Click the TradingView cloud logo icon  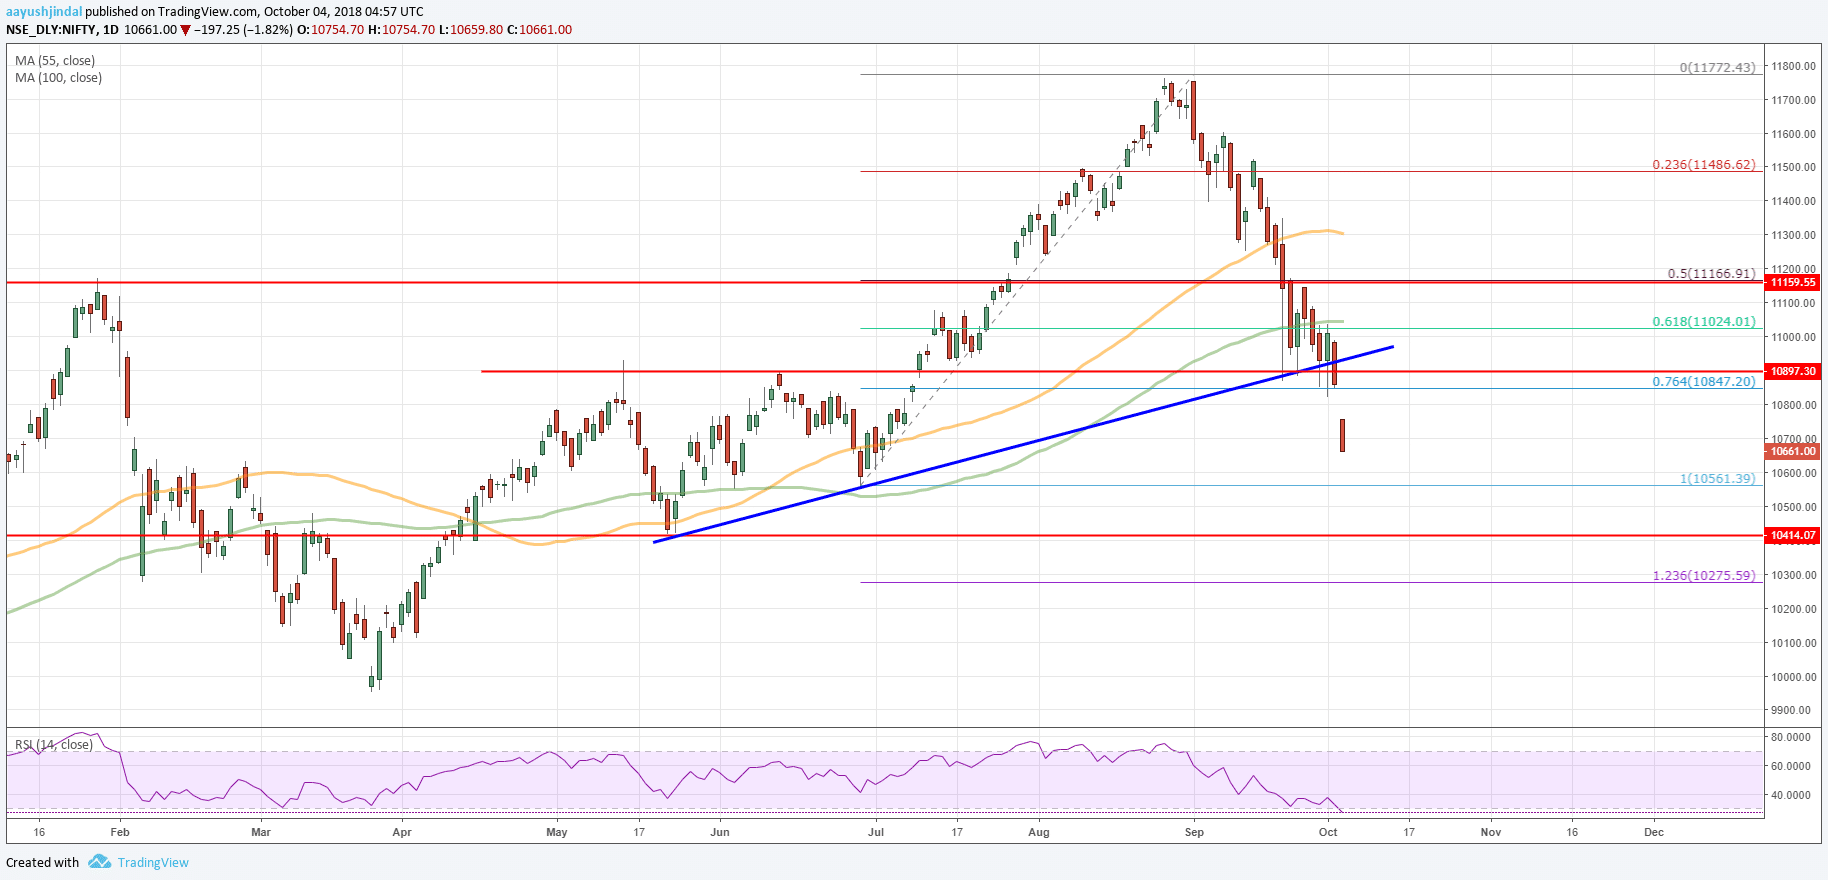99,862
